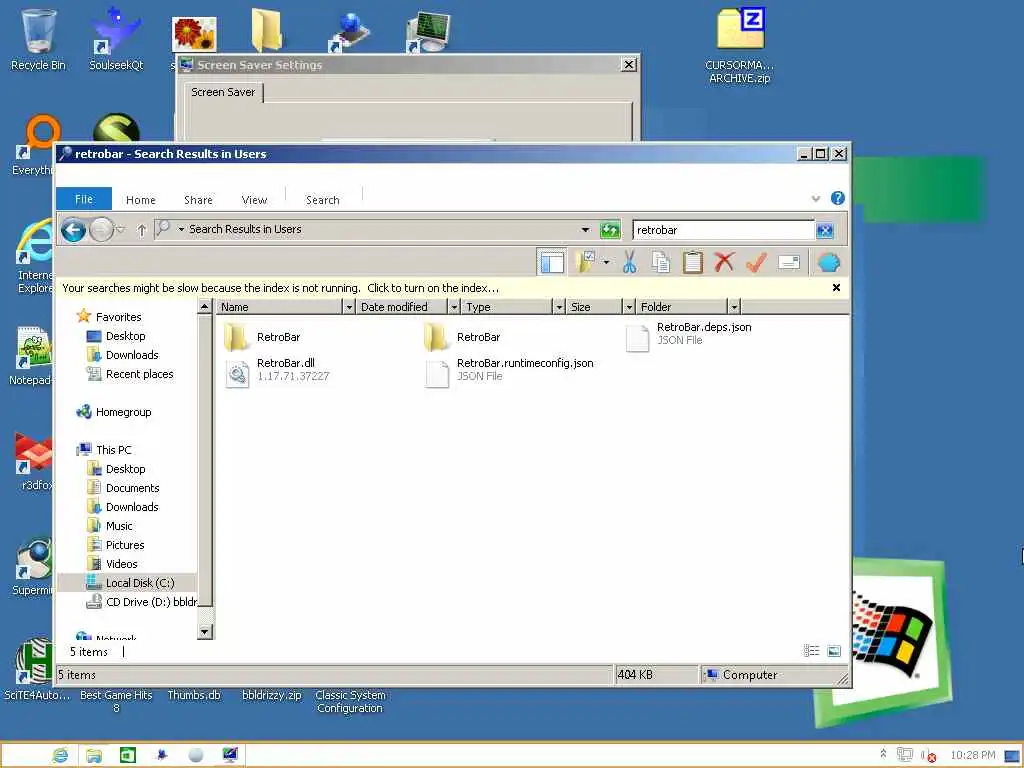This screenshot has width=1024, height=768.
Task: Cut using the scissors icon
Action: click(x=630, y=263)
